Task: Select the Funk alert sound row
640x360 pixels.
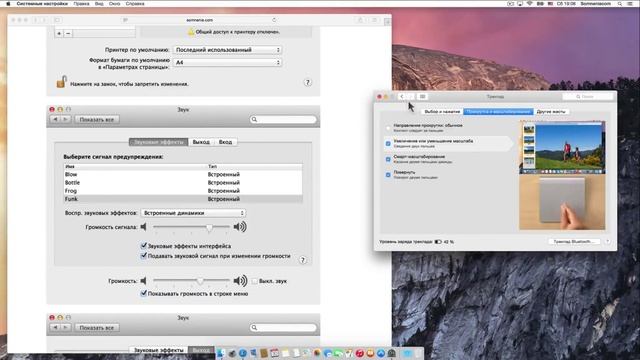Action: click(183, 199)
